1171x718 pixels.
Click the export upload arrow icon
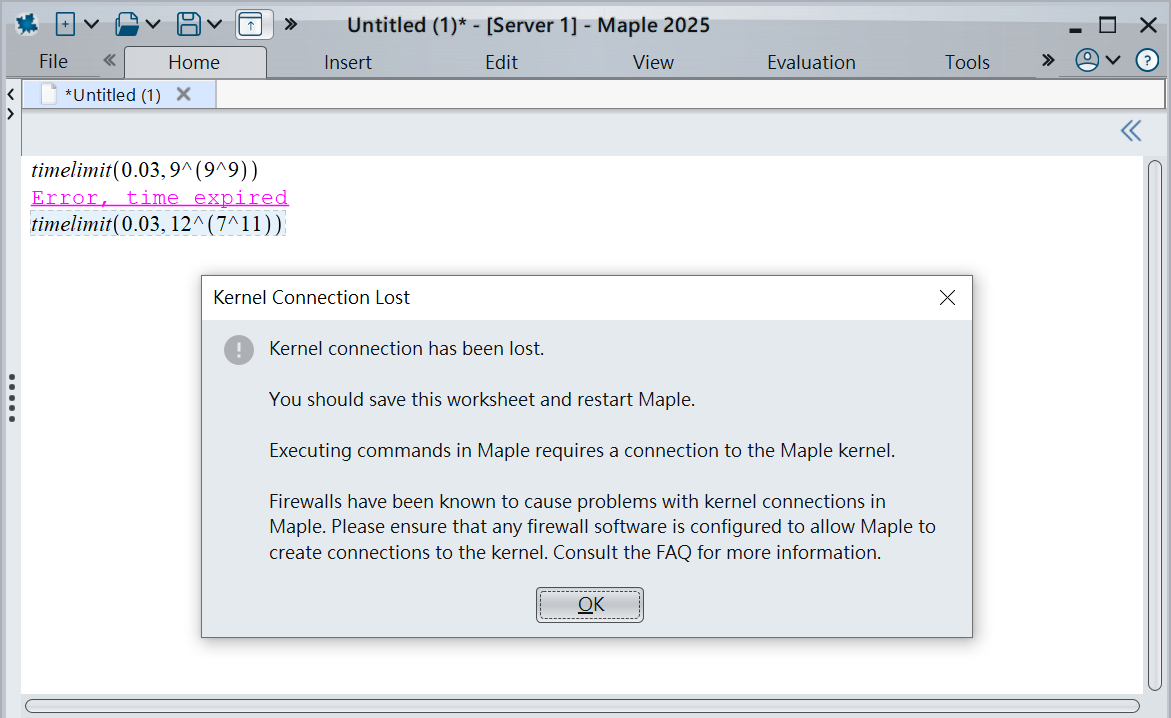[x=254, y=24]
